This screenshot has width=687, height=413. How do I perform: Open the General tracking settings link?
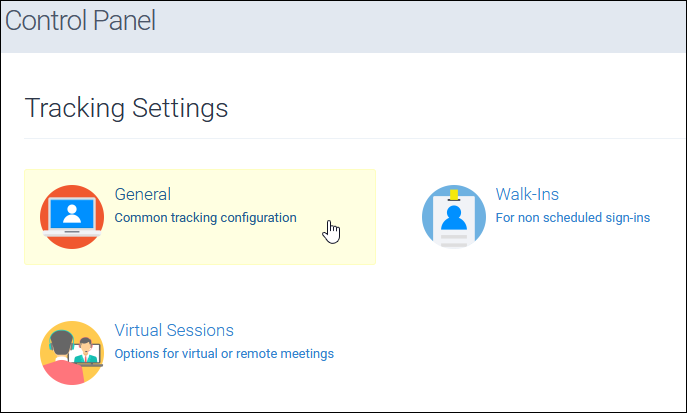(x=143, y=194)
